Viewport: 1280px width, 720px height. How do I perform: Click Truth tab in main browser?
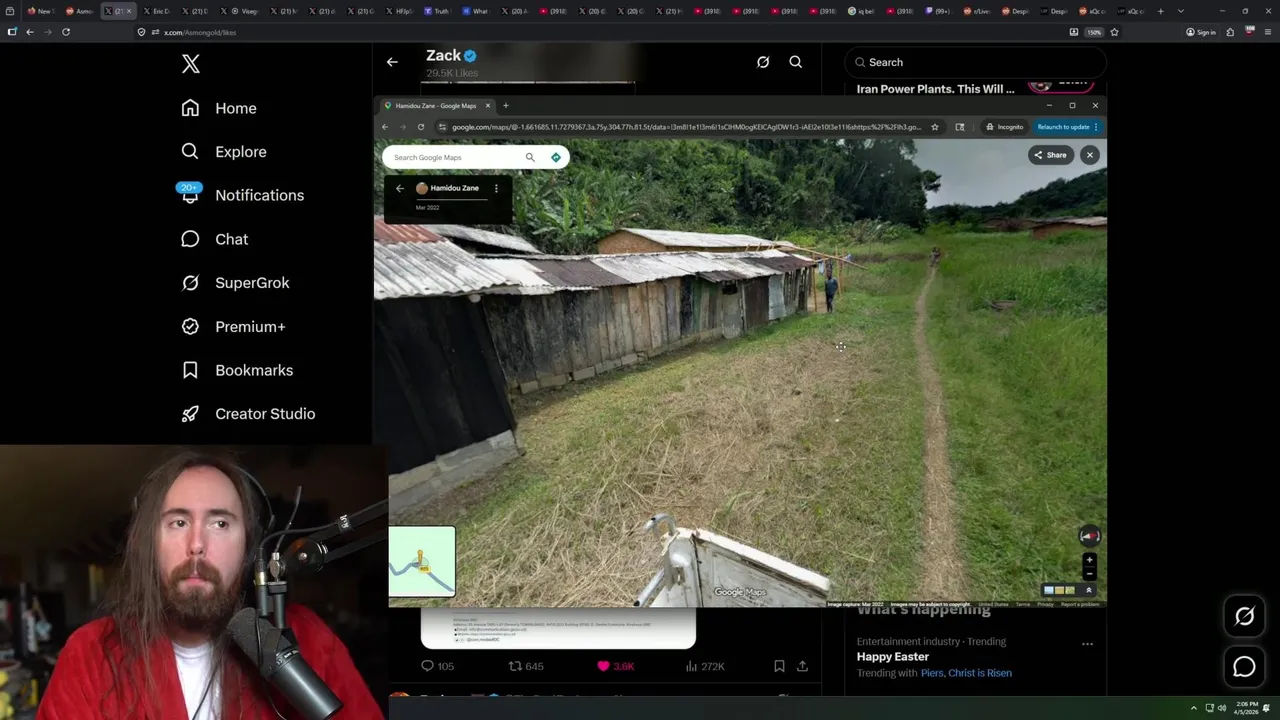click(x=436, y=11)
